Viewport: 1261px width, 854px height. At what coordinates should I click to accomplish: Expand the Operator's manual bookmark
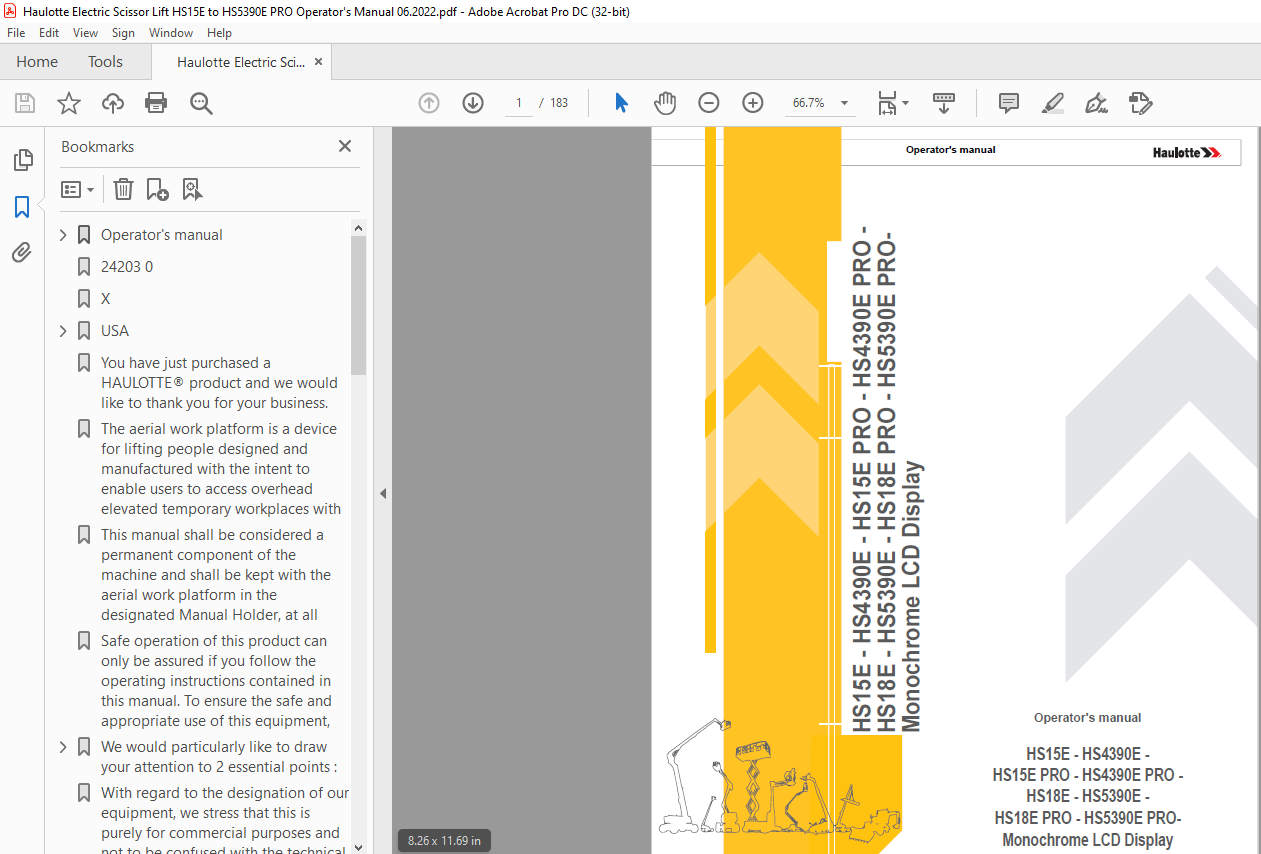coord(63,235)
